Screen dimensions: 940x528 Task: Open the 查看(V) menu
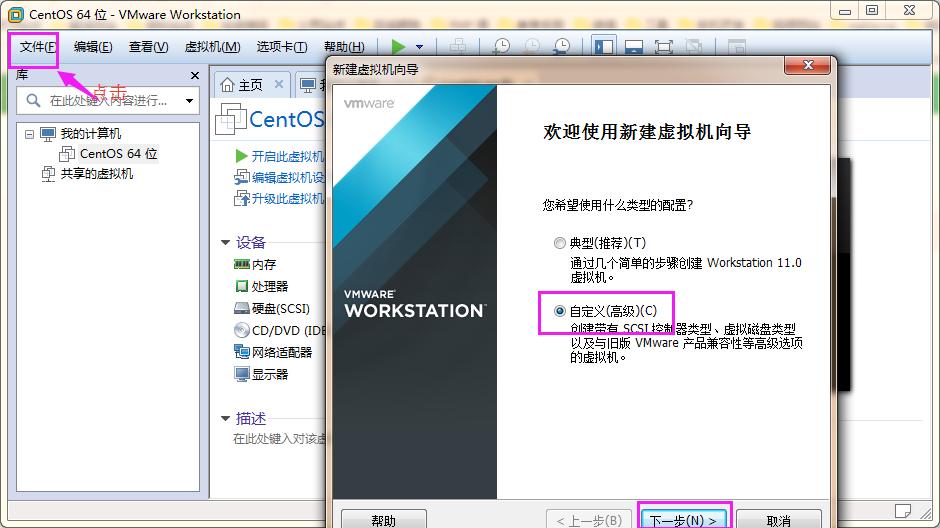tap(148, 47)
